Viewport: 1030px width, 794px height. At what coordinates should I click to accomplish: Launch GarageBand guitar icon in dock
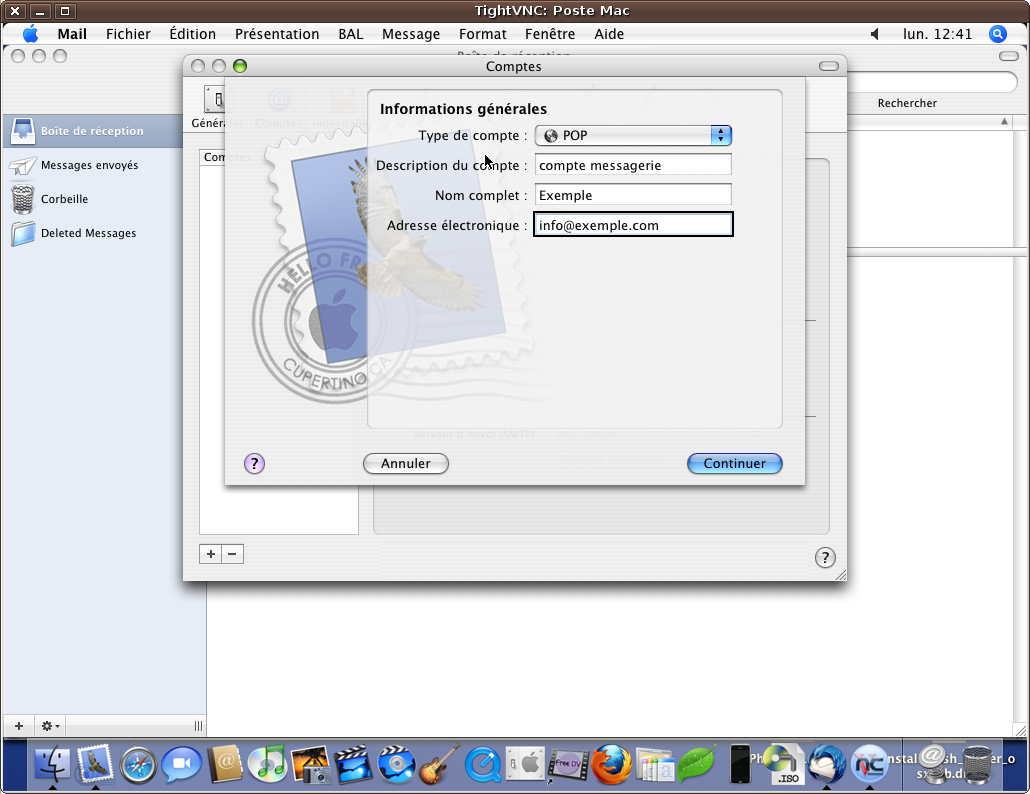[439, 764]
